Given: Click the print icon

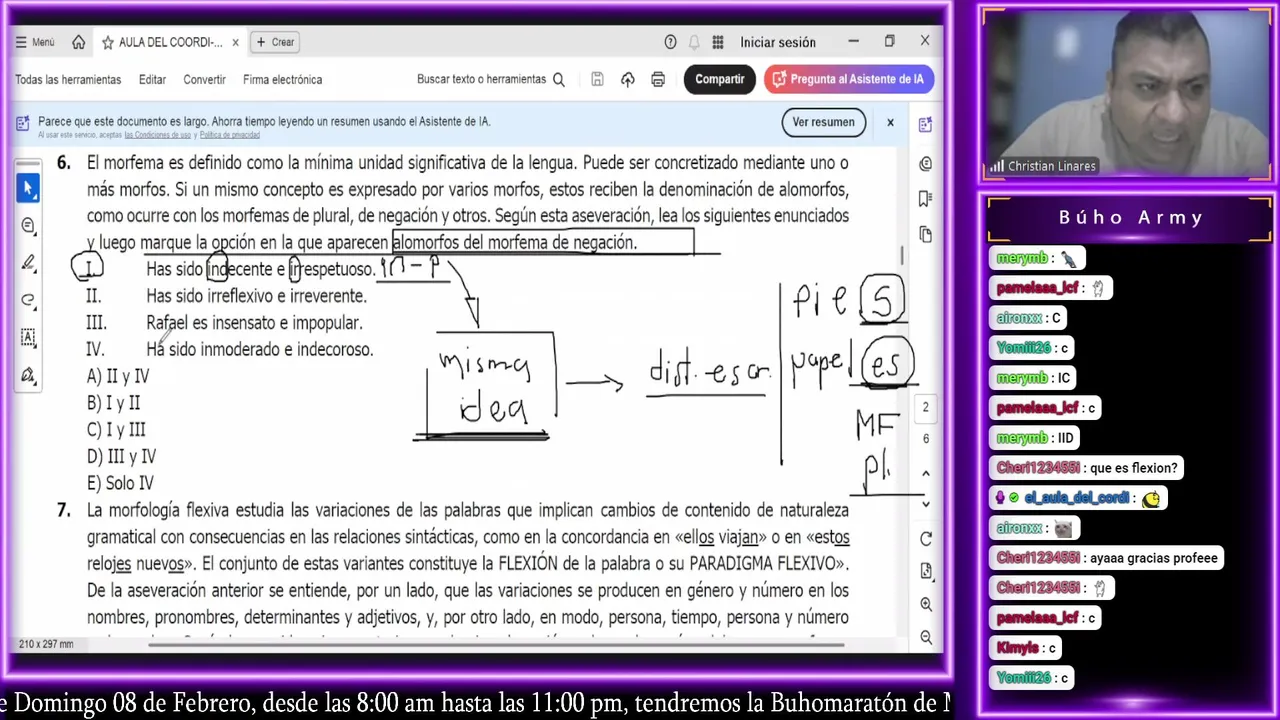Looking at the screenshot, I should pyautogui.click(x=658, y=79).
